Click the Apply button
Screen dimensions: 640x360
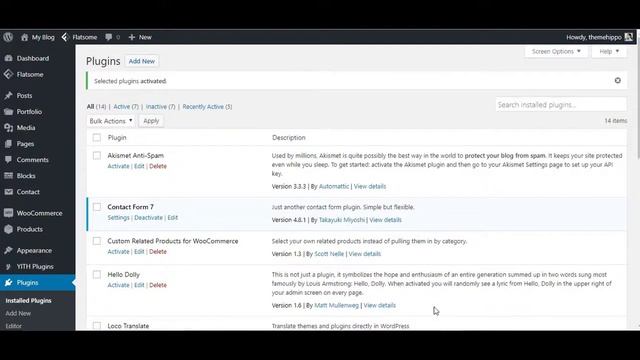click(x=151, y=121)
